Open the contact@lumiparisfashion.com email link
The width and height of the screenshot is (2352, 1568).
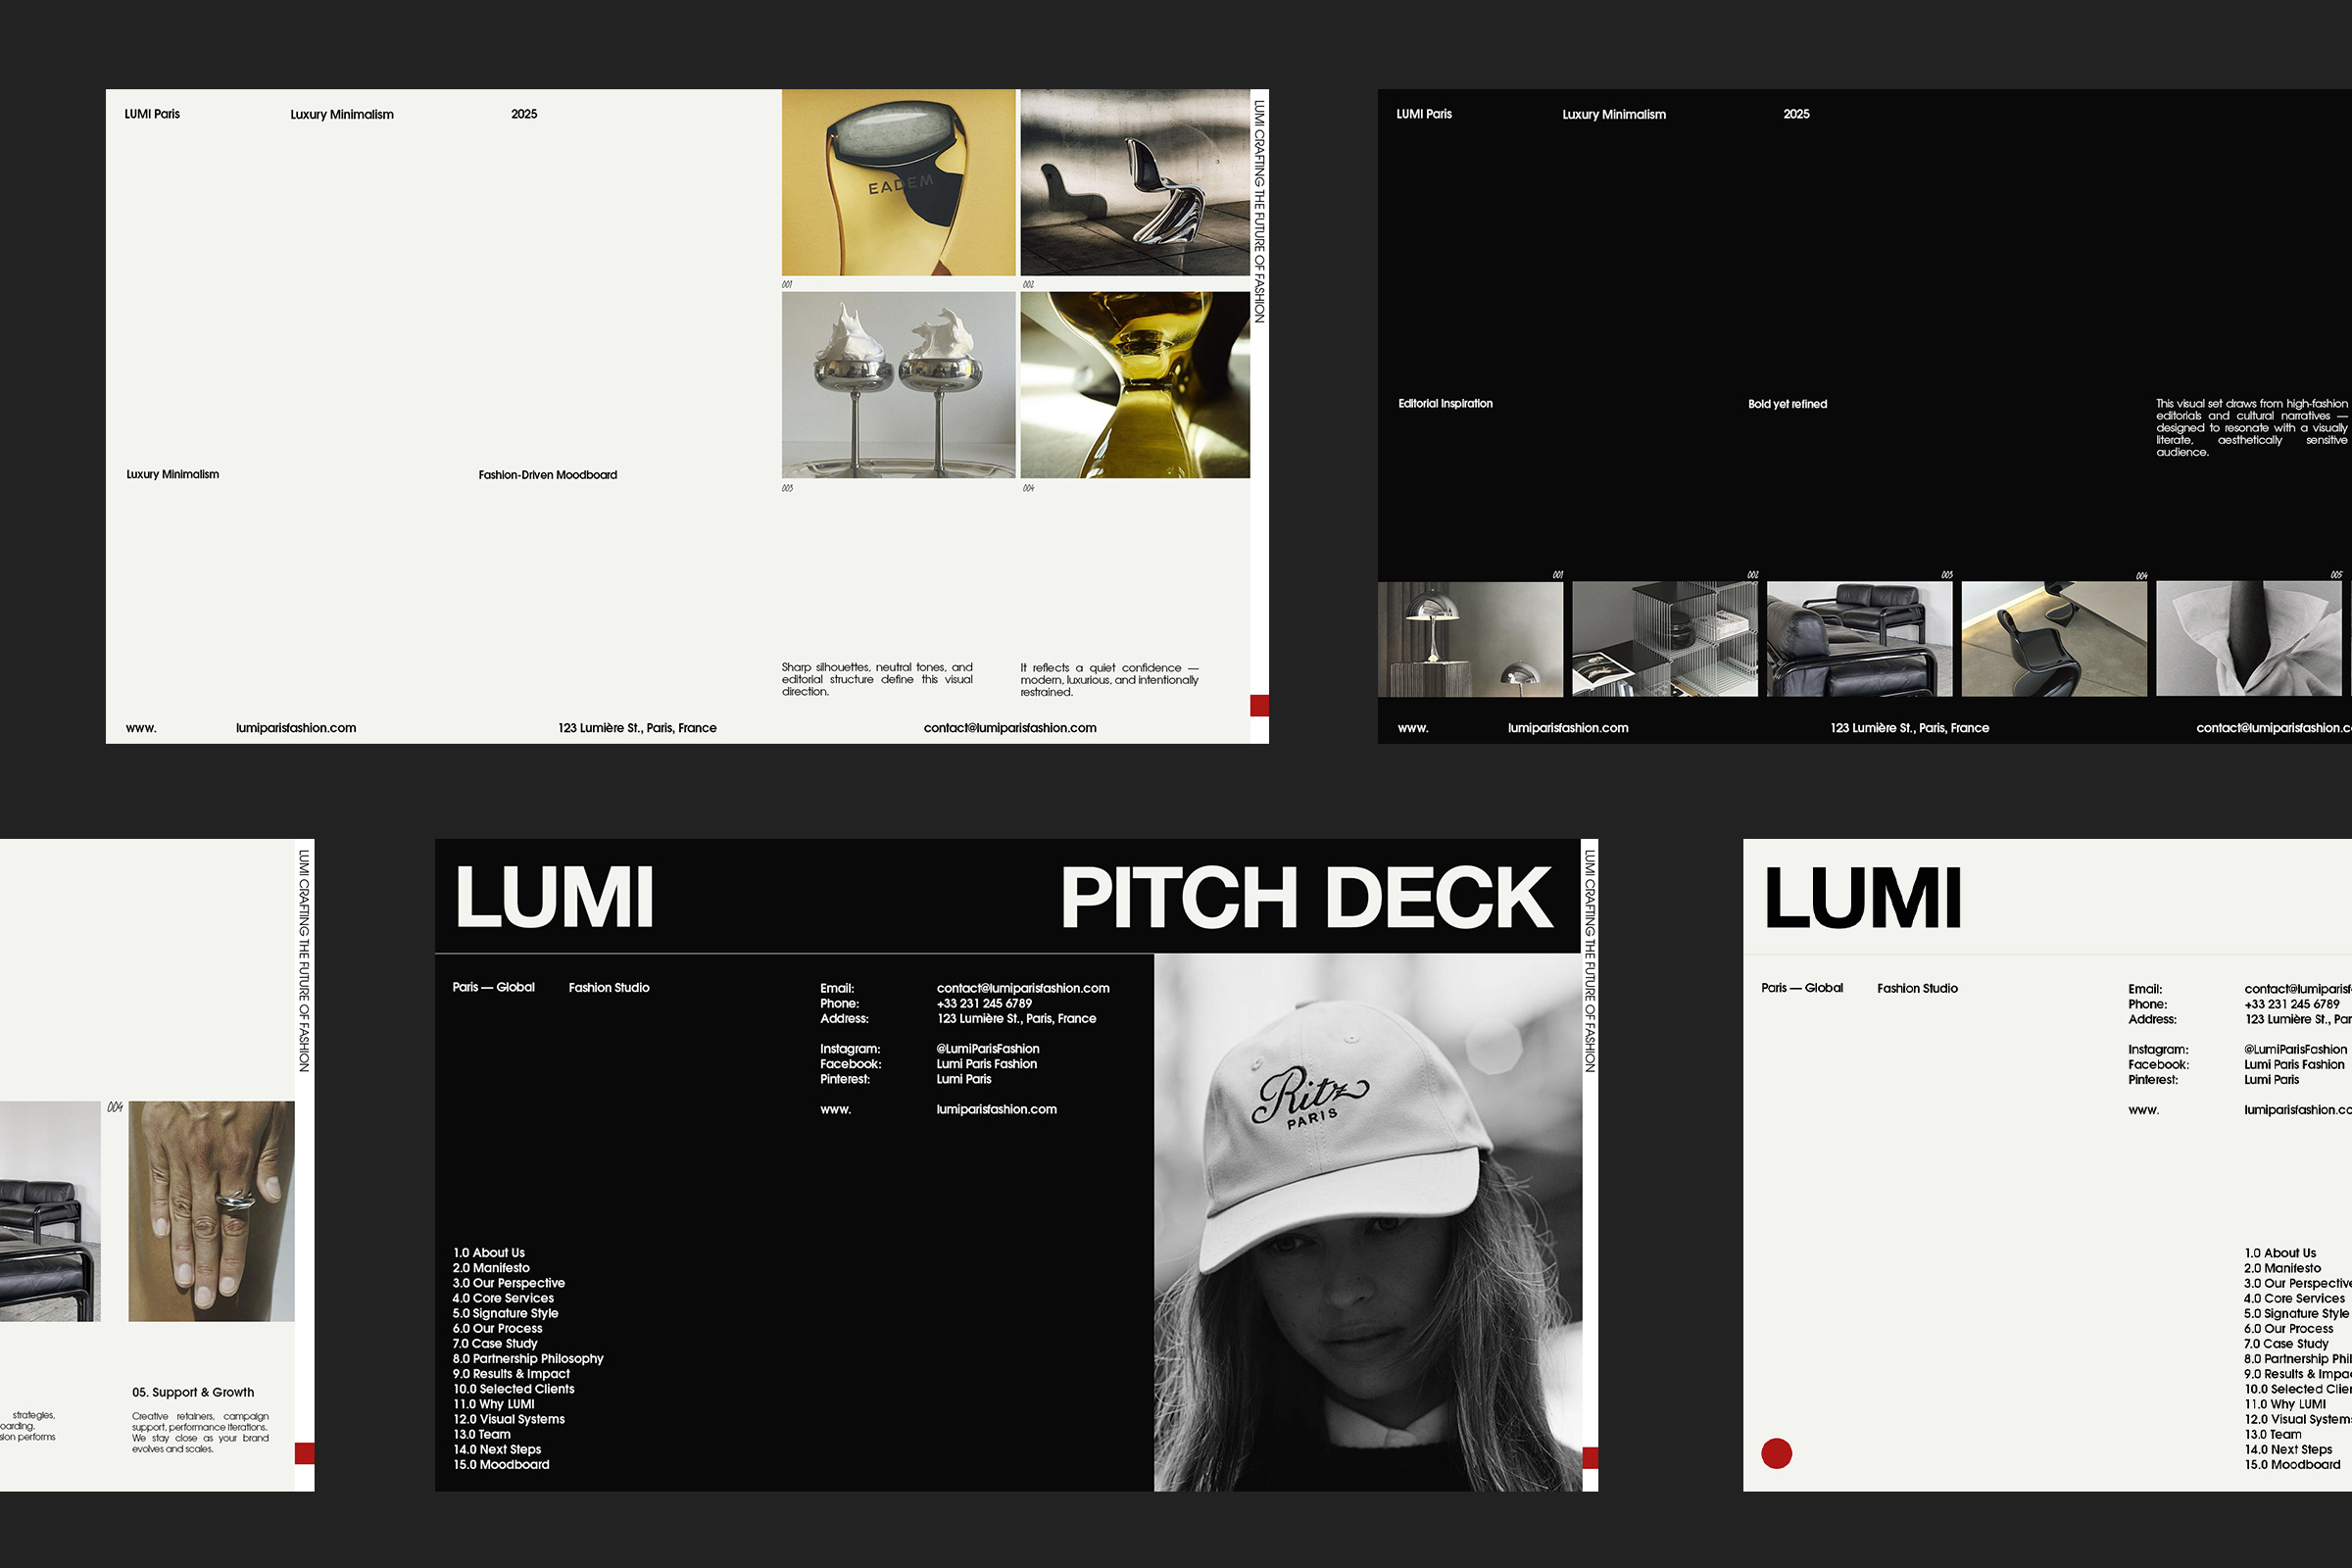[x=1022, y=988]
